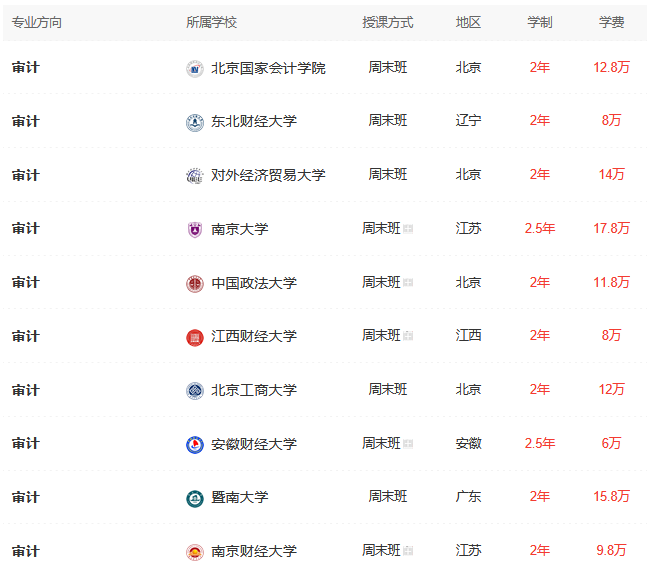Click 周末班 in the 暨南大学 row
Viewport: 661px width, 577px height.
pyautogui.click(x=388, y=497)
